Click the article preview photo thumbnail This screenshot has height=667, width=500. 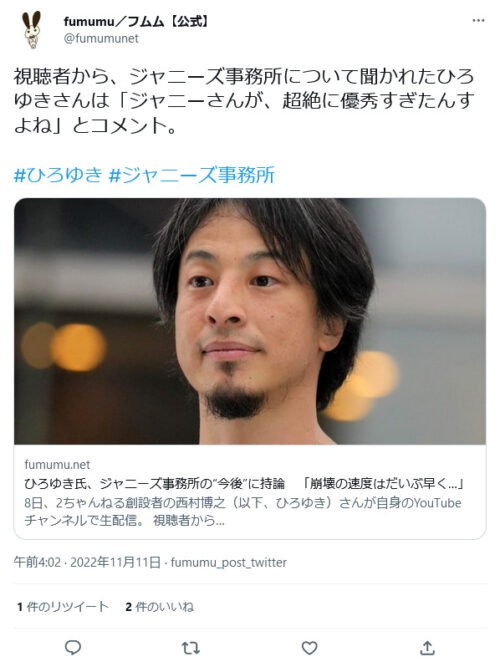[250, 321]
